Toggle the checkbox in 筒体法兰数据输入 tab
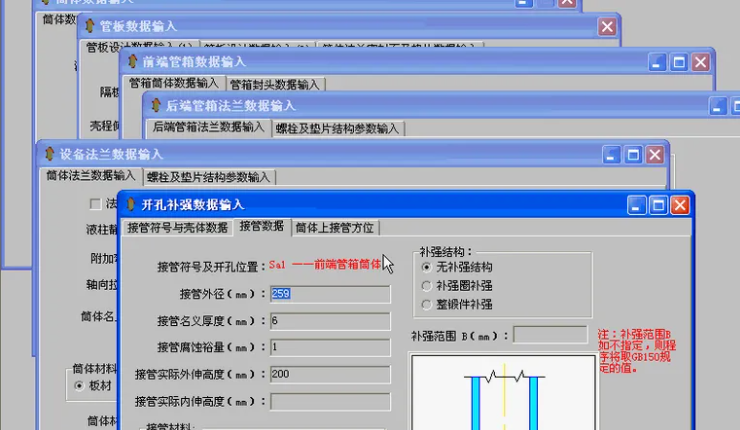 (95, 204)
